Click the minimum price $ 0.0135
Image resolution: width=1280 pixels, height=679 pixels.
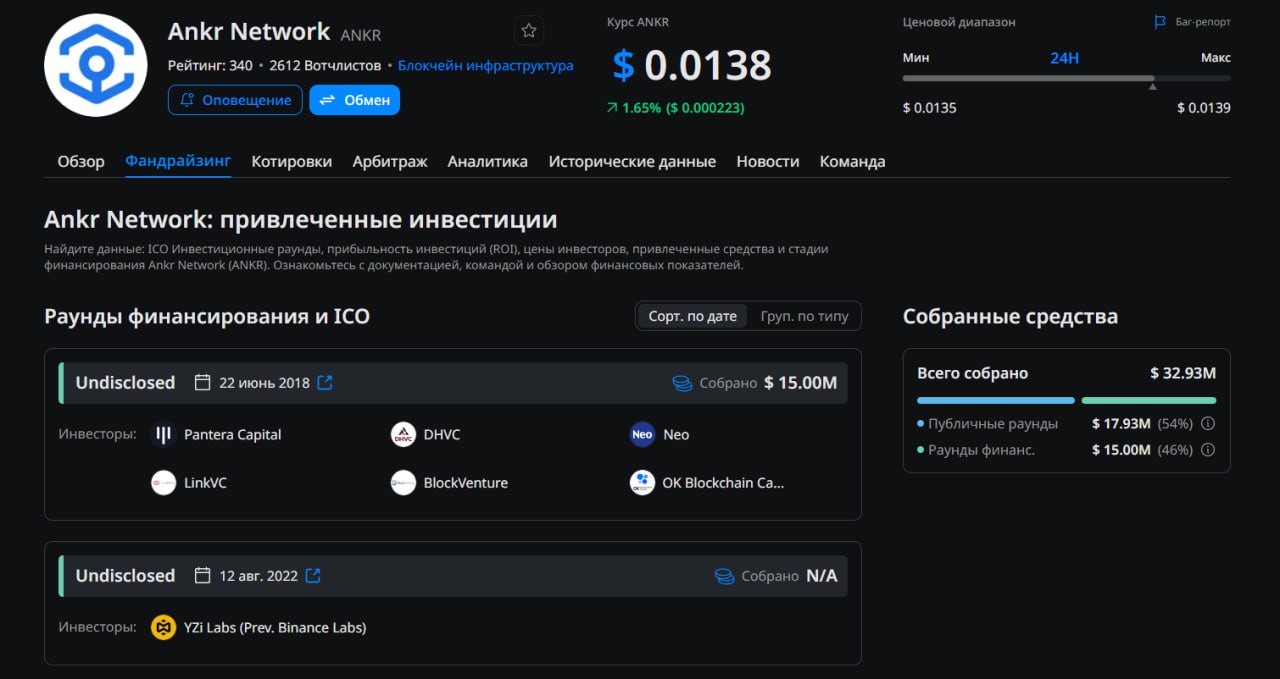[929, 108]
